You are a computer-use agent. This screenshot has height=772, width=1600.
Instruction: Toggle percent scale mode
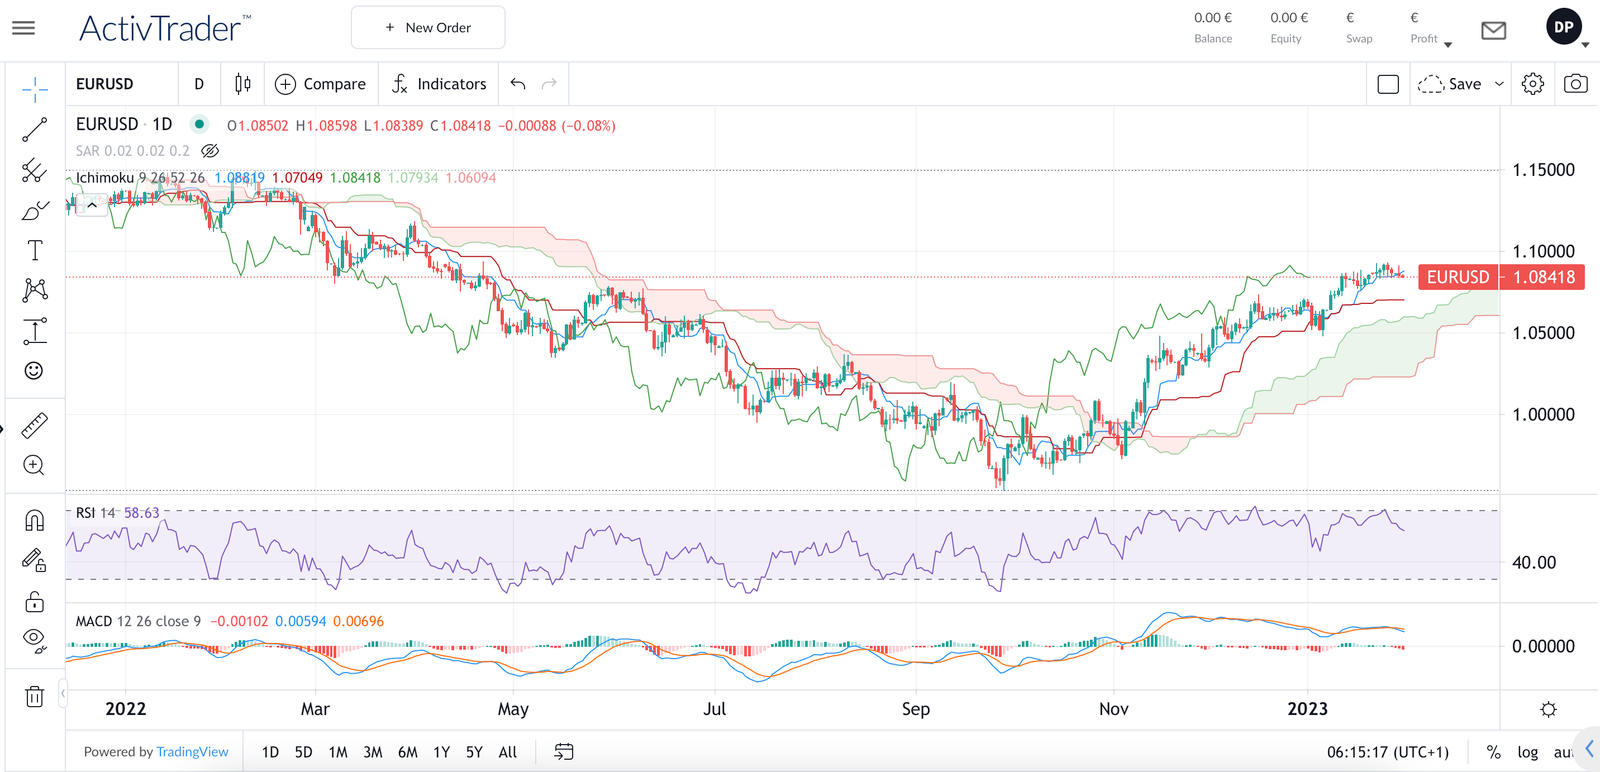(1493, 752)
